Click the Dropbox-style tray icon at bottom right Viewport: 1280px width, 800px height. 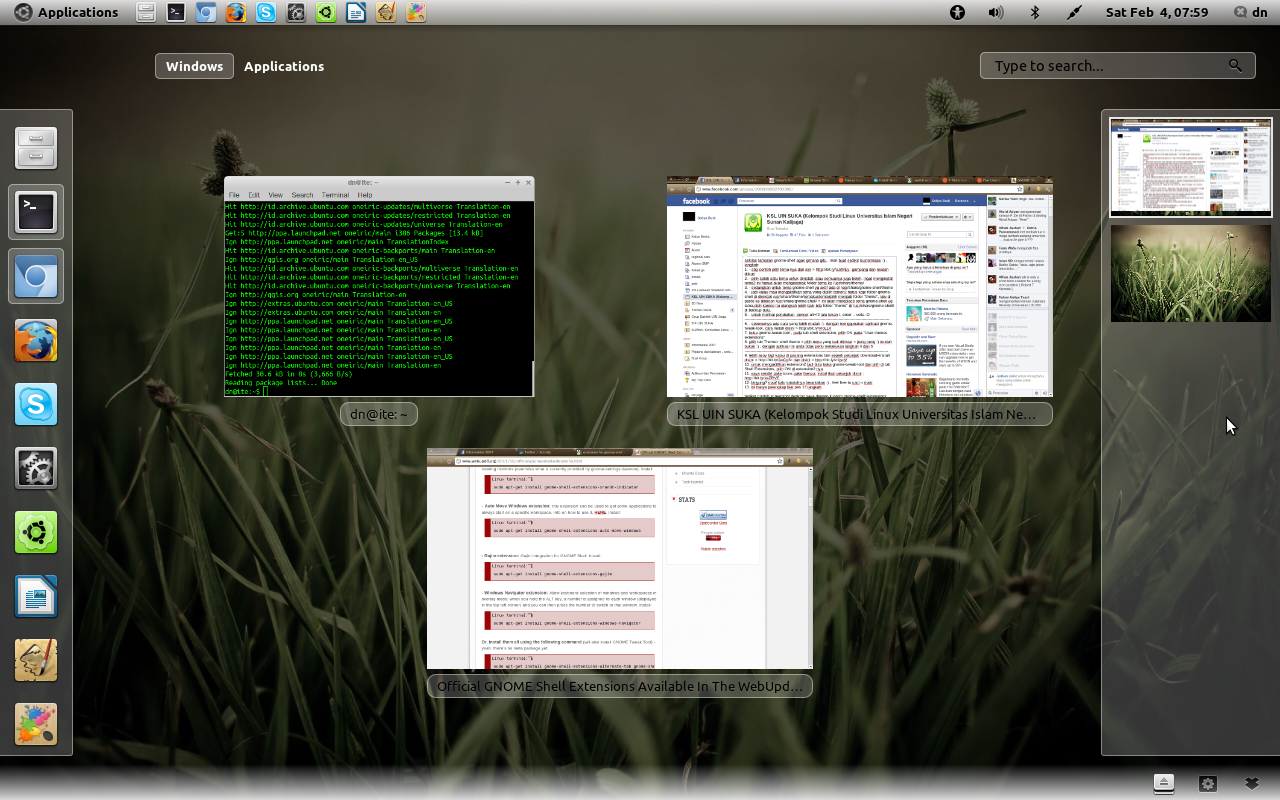1252,783
